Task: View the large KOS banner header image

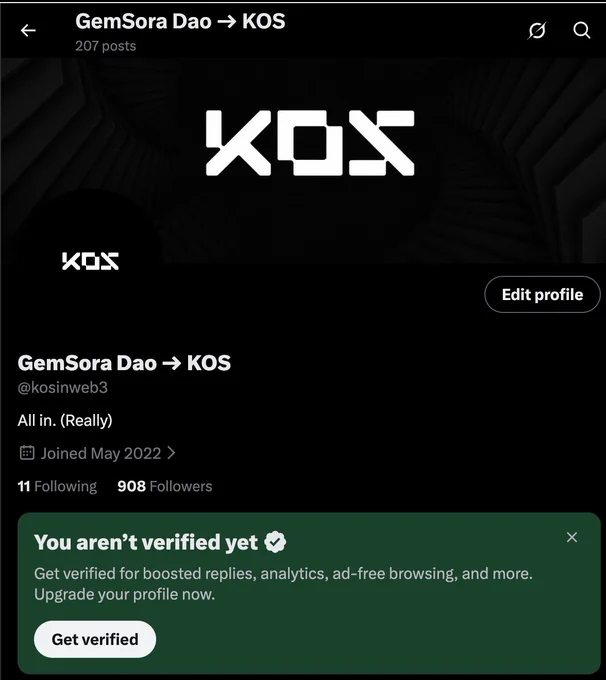Action: [x=303, y=160]
